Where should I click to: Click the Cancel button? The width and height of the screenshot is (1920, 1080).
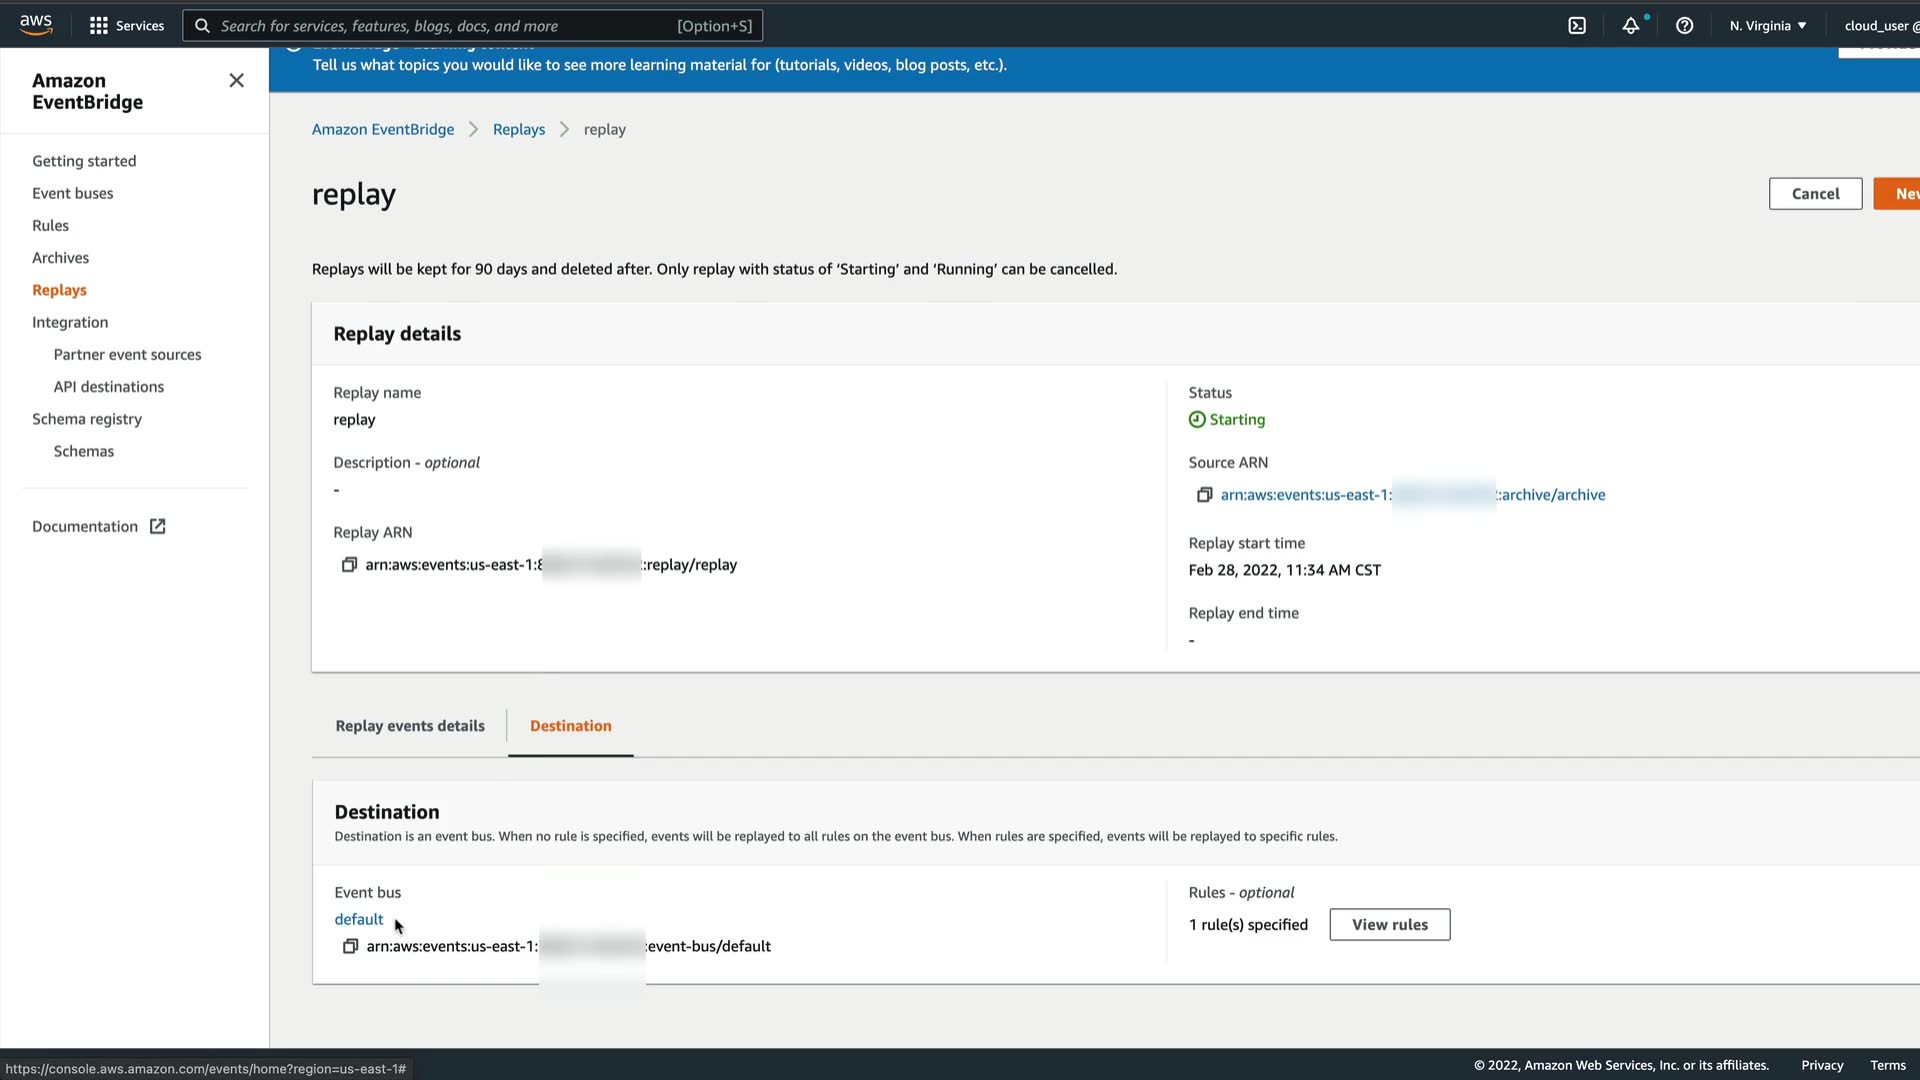tap(1815, 194)
